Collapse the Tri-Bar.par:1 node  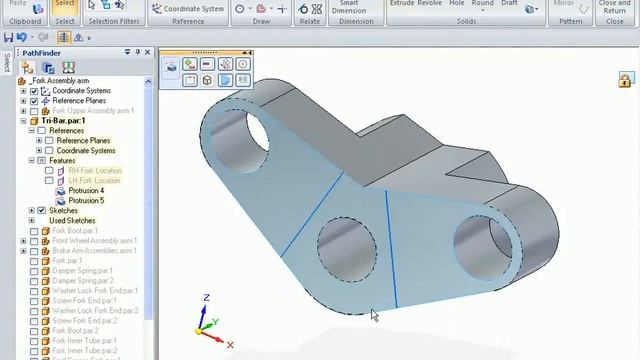pos(23,121)
